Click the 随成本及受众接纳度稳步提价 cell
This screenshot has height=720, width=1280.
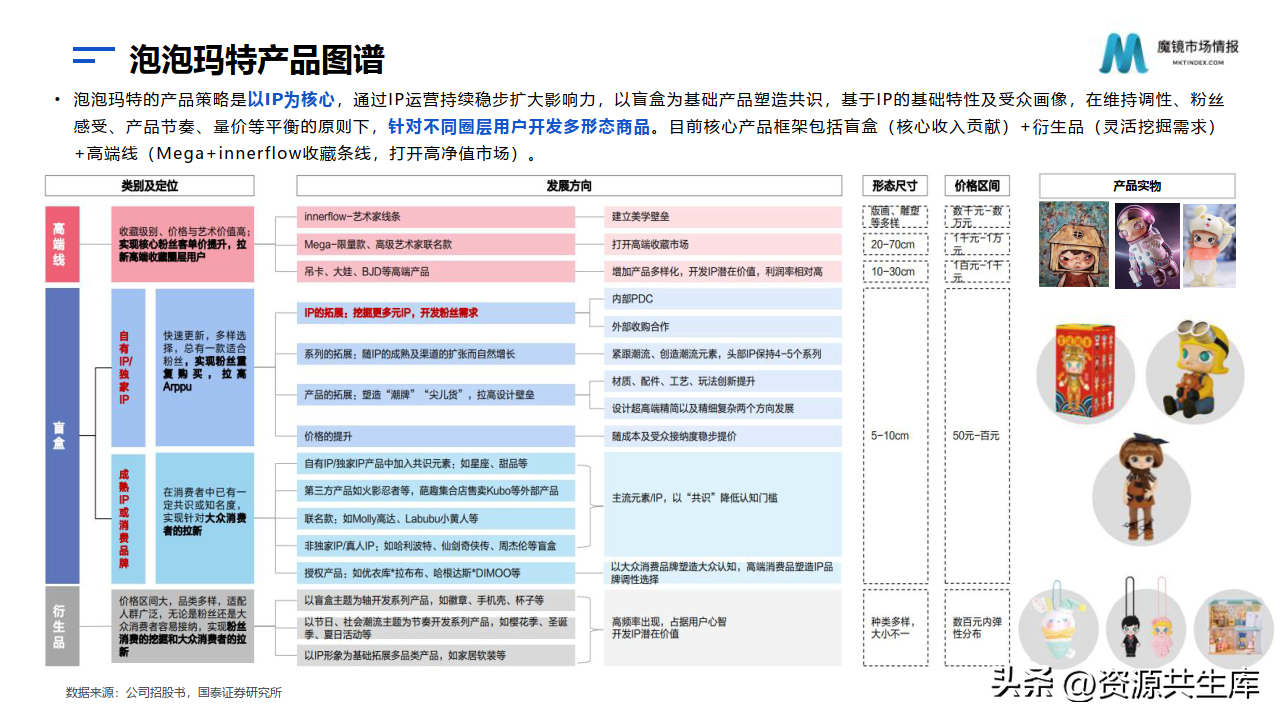pos(722,437)
